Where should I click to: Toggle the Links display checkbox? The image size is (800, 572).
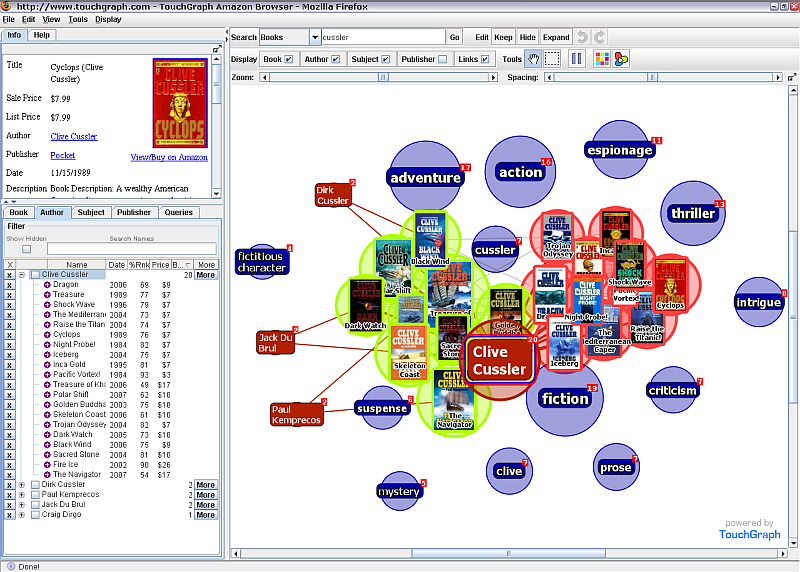pos(485,59)
